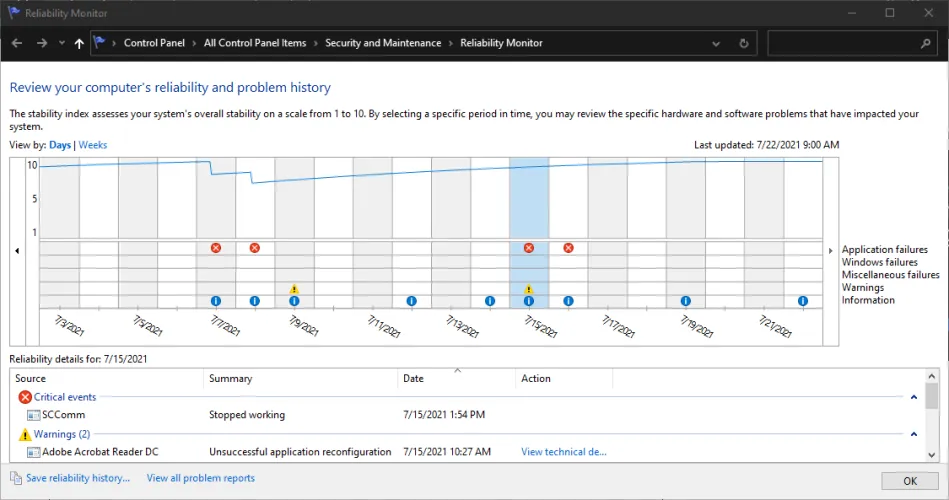Click View technical details for Adobe Acrobat
This screenshot has width=949, height=500.
563,452
